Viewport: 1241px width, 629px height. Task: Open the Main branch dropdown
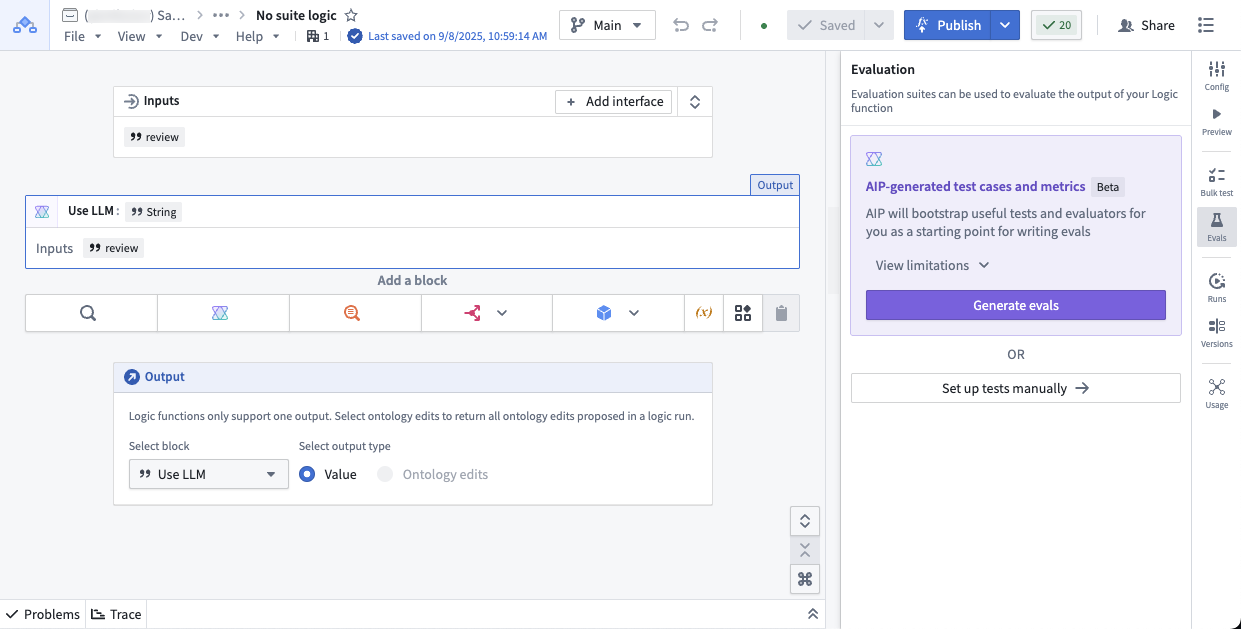607,25
